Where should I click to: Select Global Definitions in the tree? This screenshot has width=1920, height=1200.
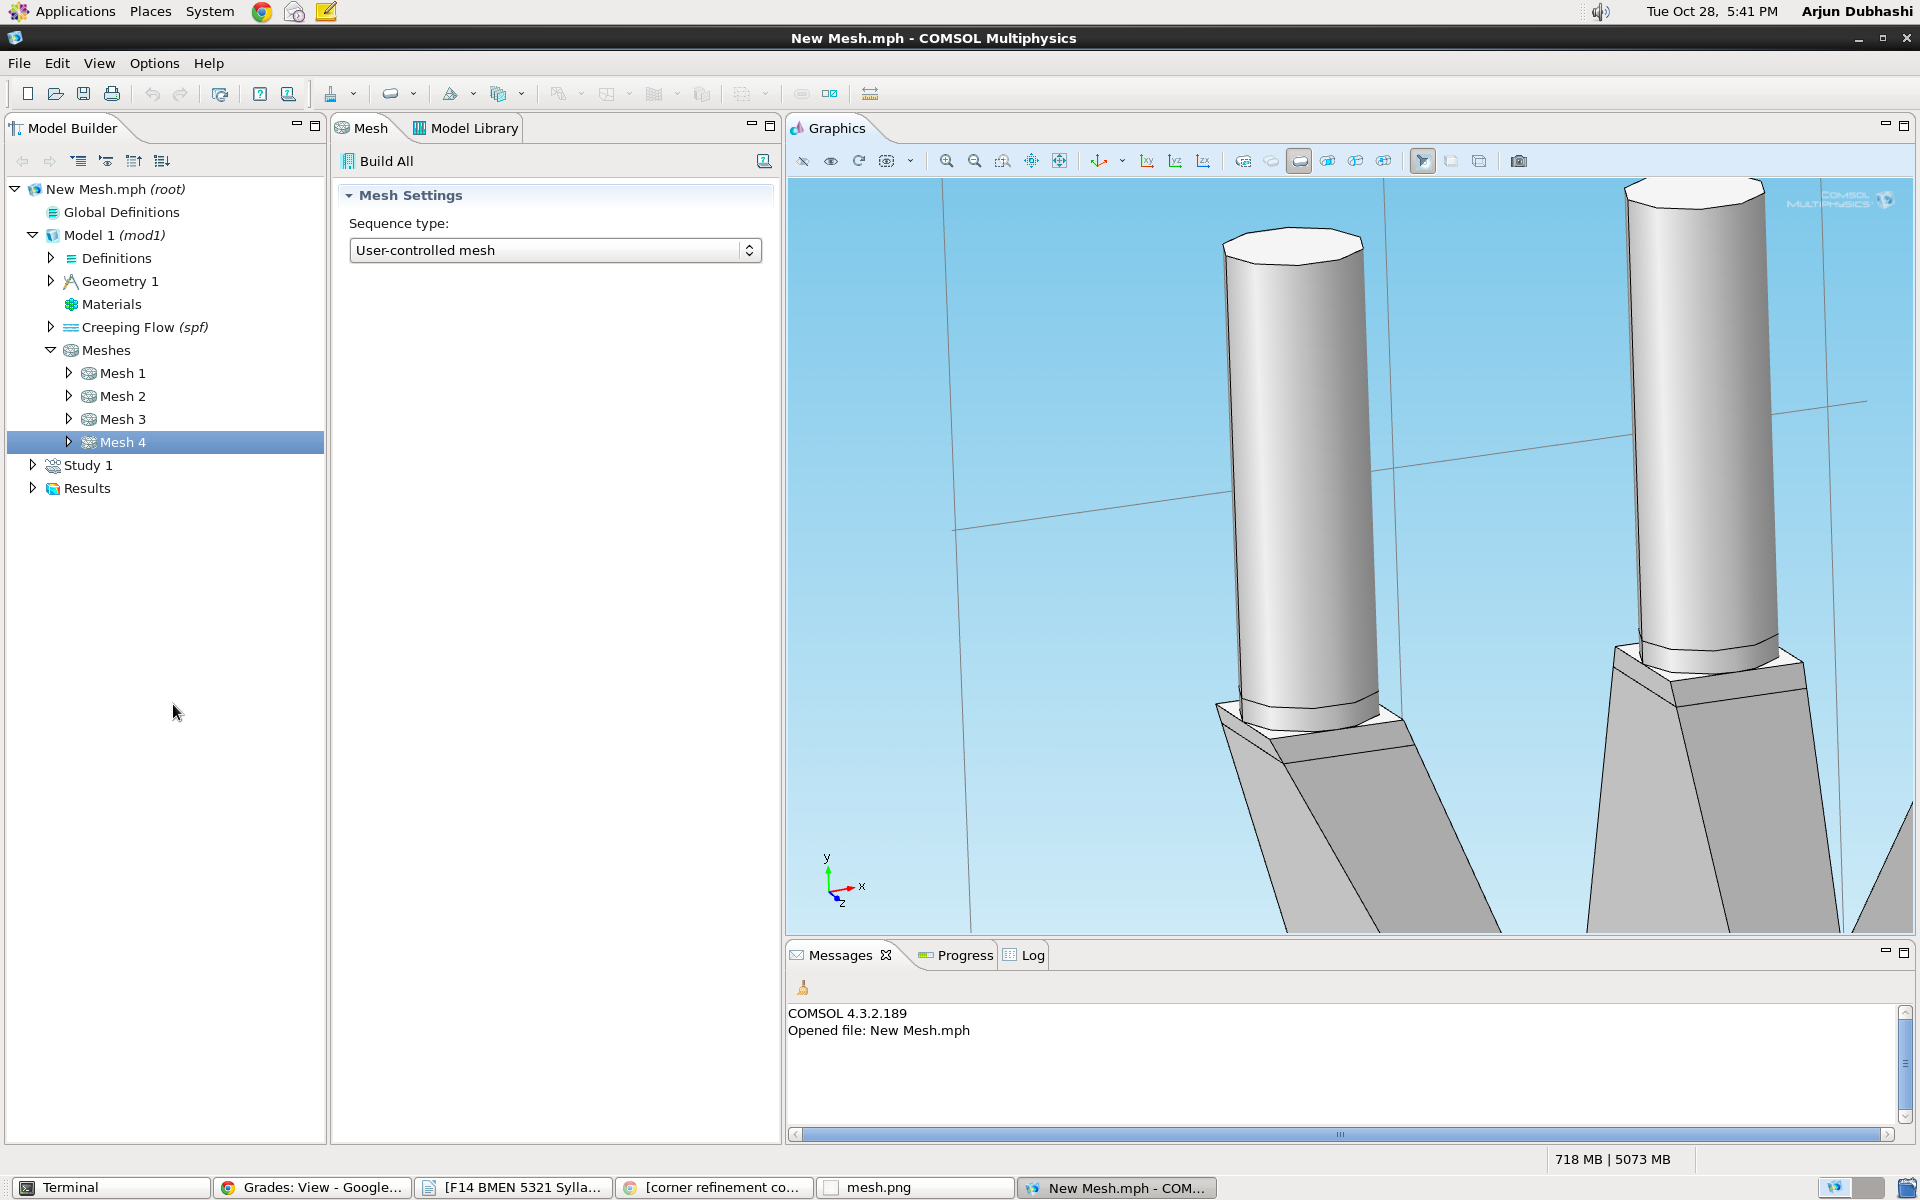(x=121, y=212)
